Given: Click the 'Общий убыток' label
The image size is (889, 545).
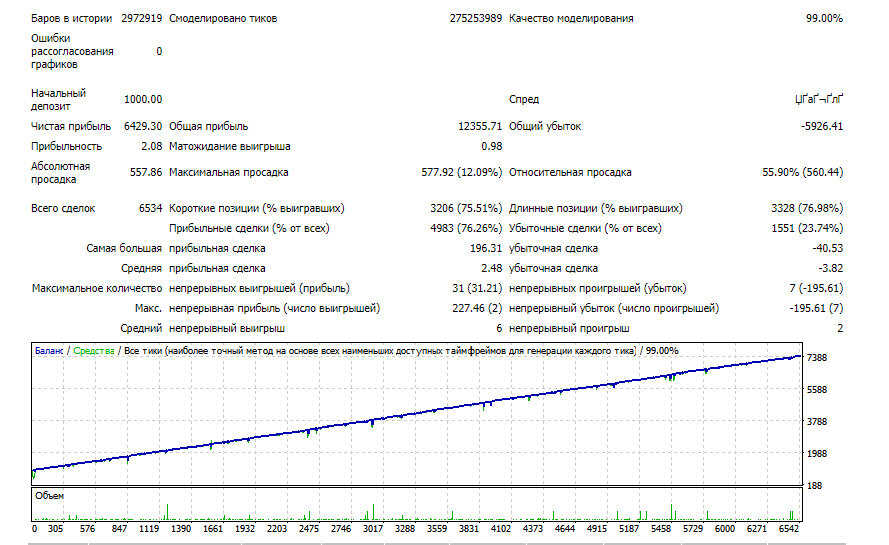Looking at the screenshot, I should 545,126.
